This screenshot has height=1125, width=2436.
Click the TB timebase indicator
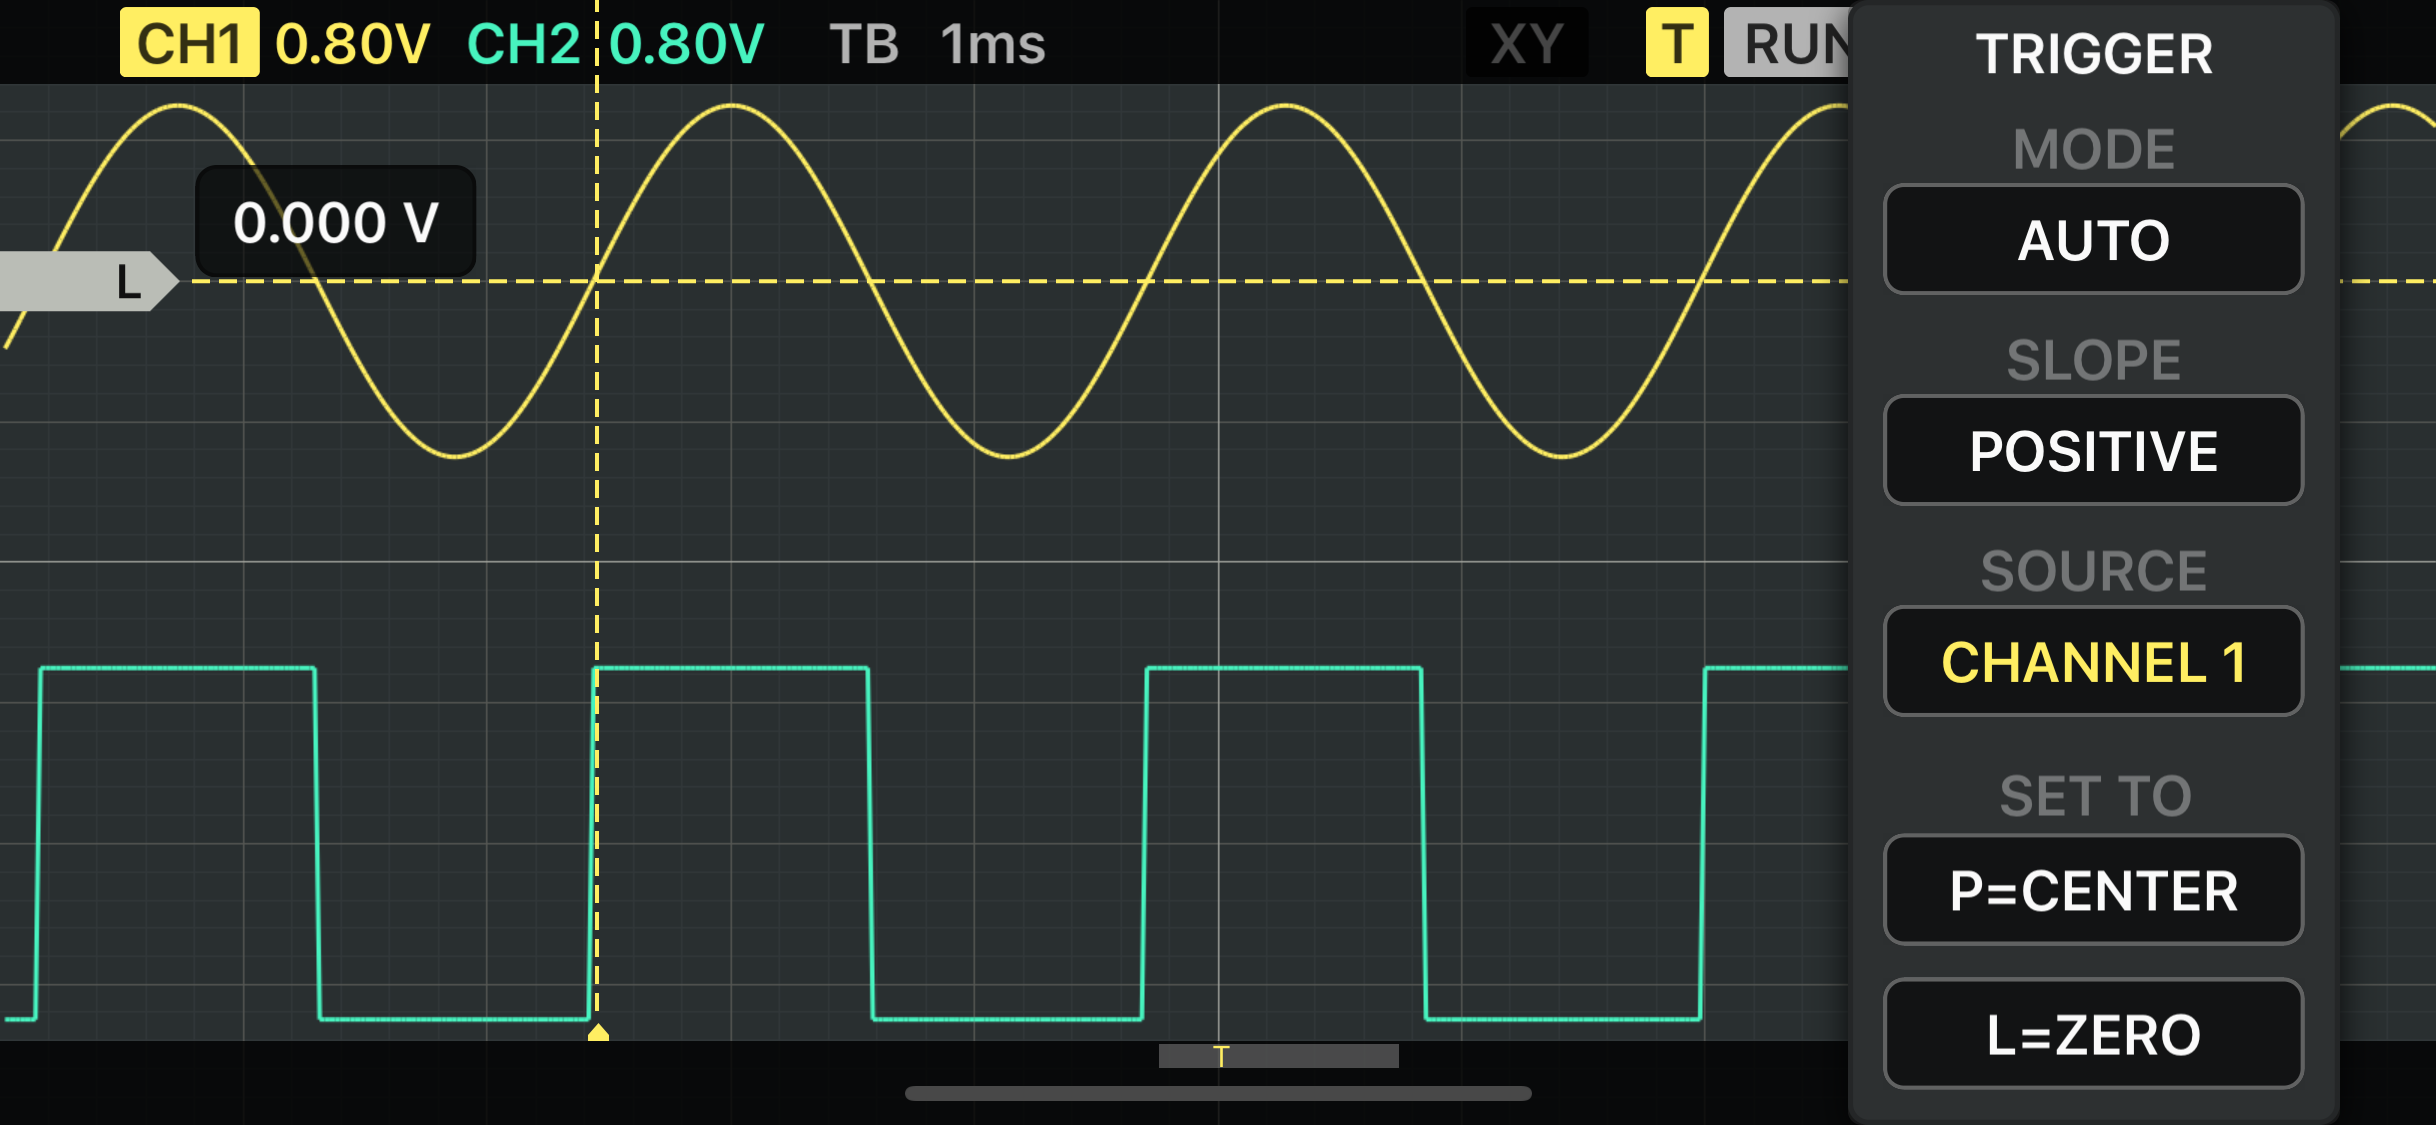click(863, 42)
